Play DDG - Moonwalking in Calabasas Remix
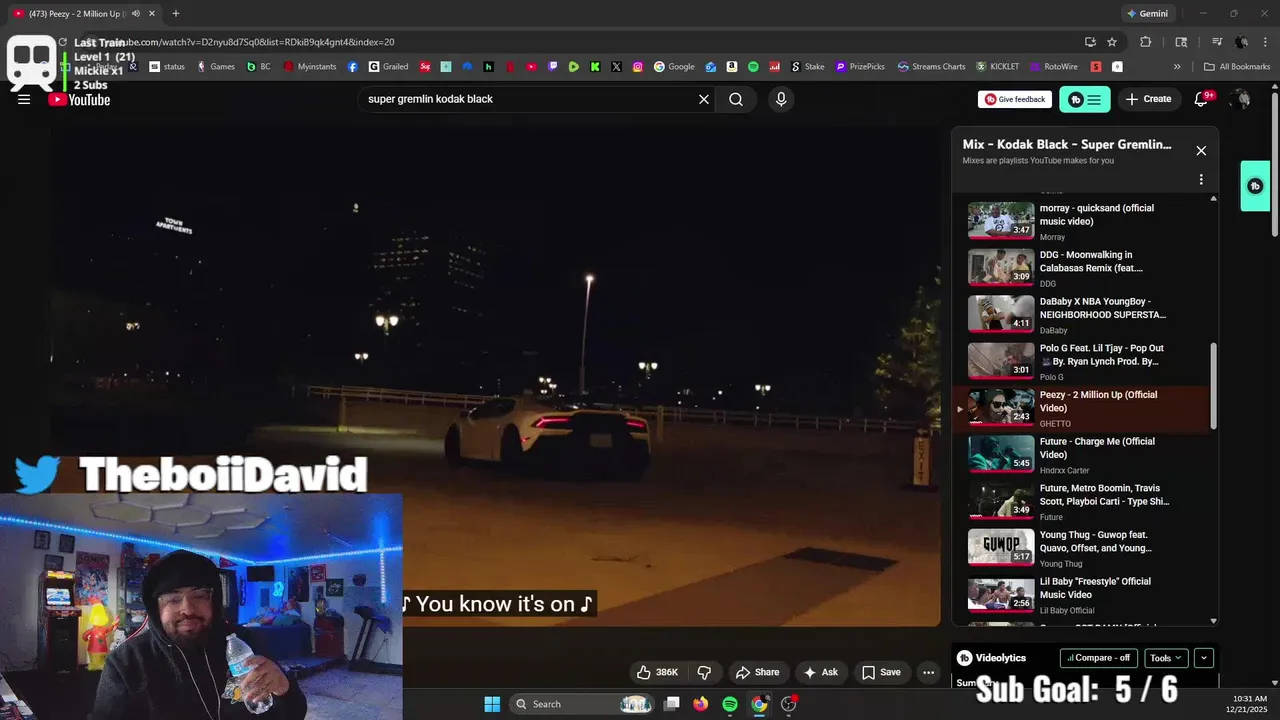 click(1085, 268)
